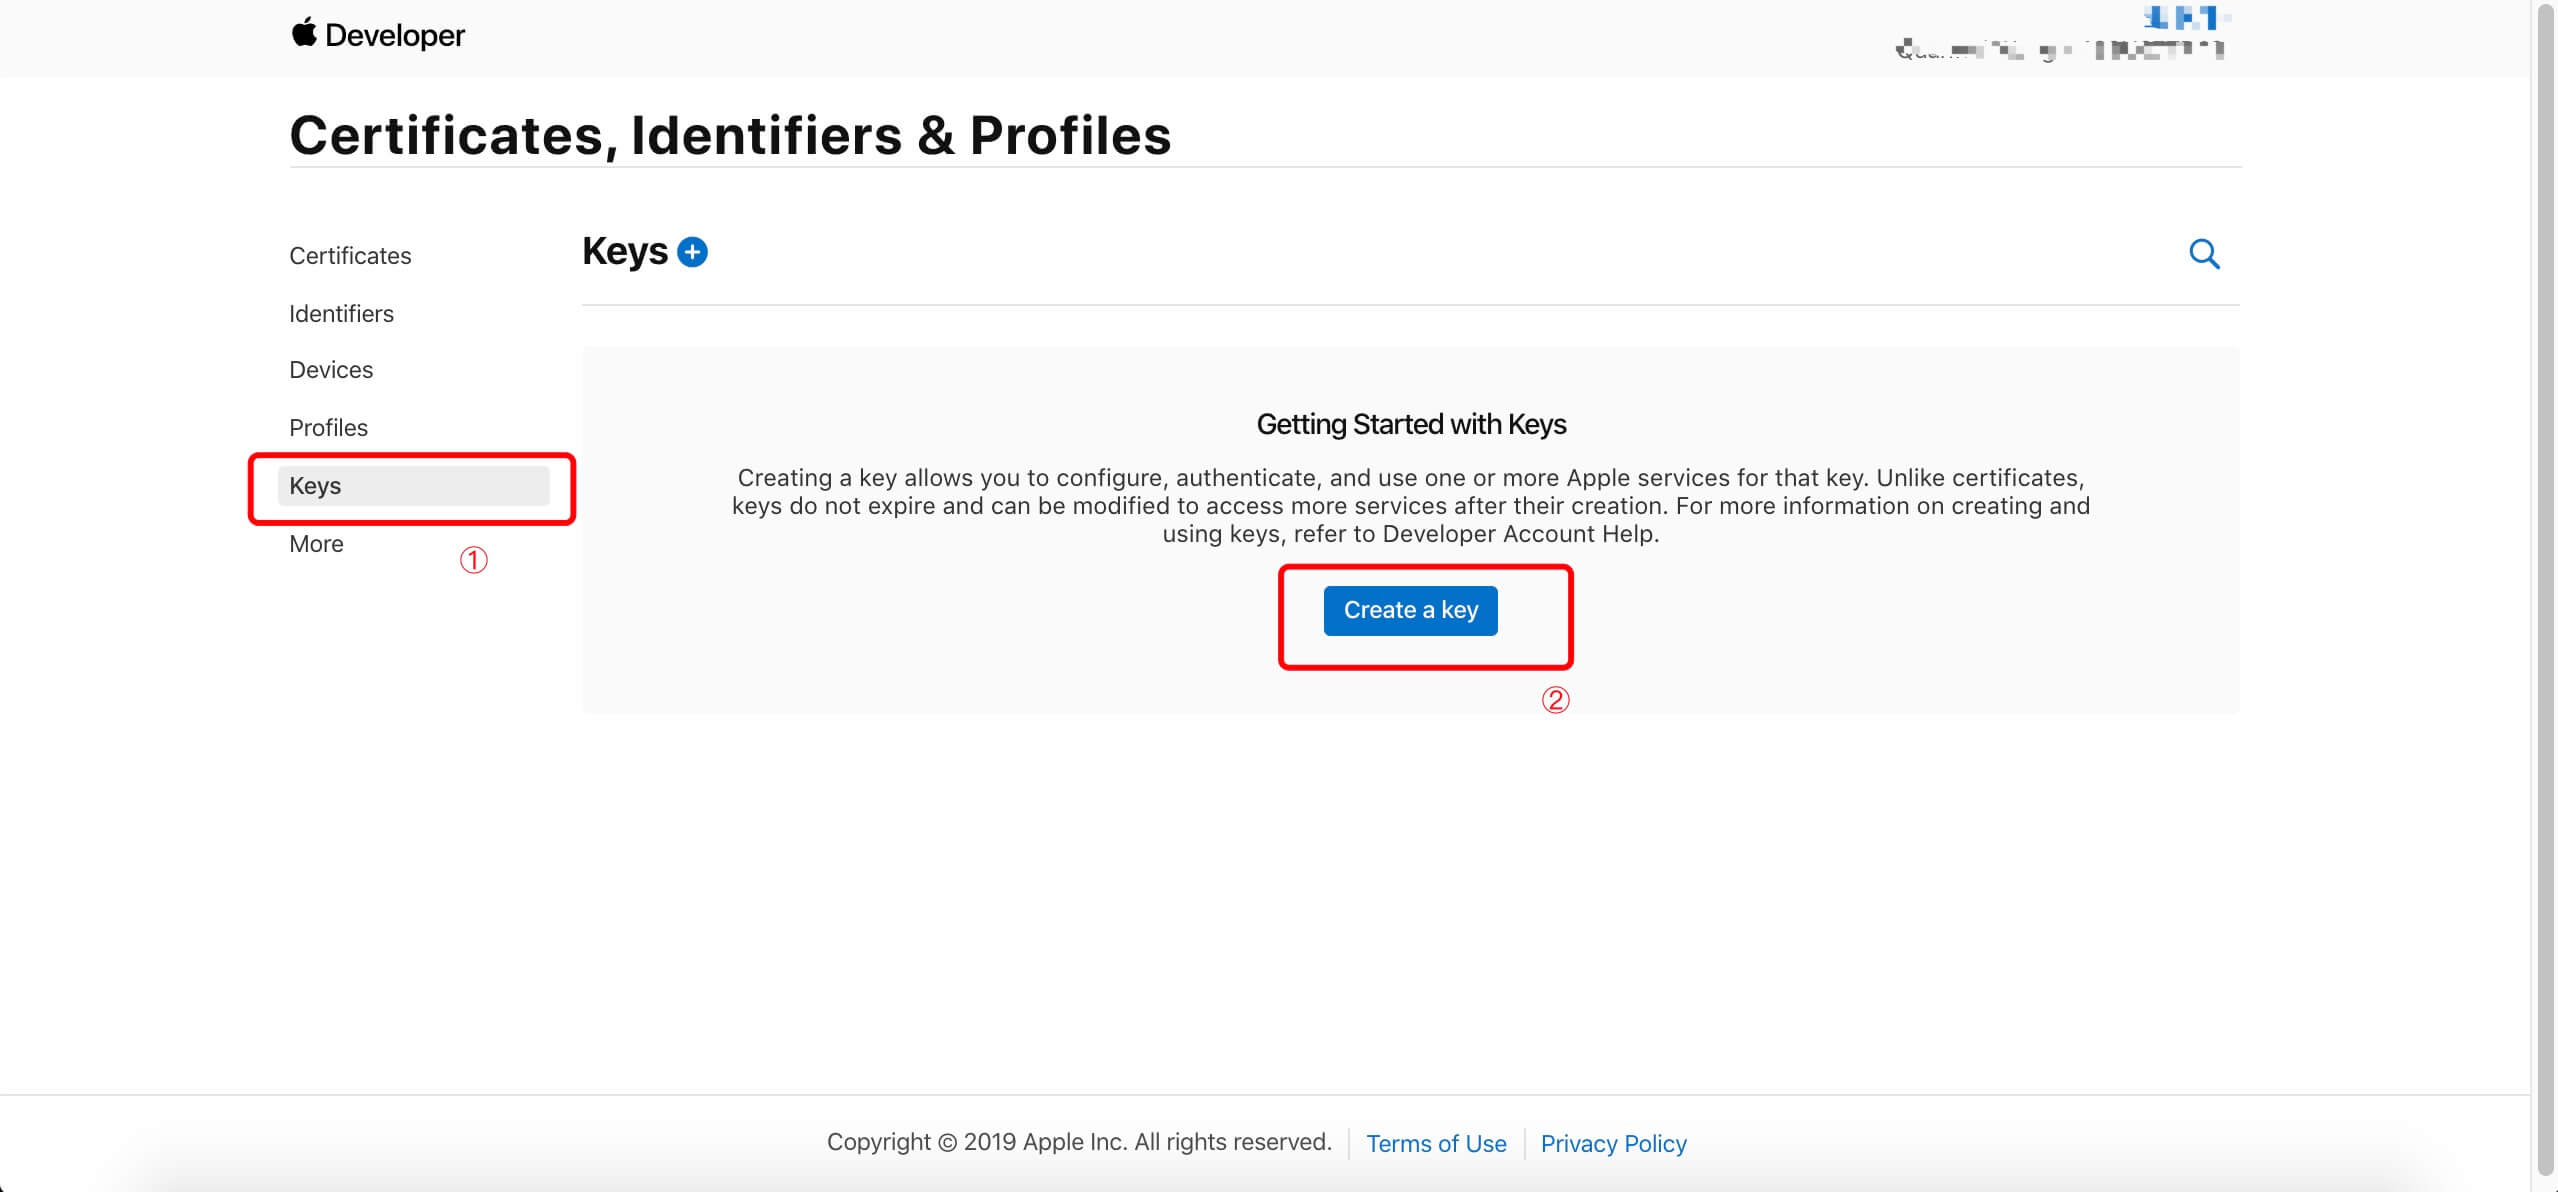Viewport: 2558px width, 1192px height.
Task: Click the blue plus beside Keys heading
Action: pyautogui.click(x=691, y=252)
